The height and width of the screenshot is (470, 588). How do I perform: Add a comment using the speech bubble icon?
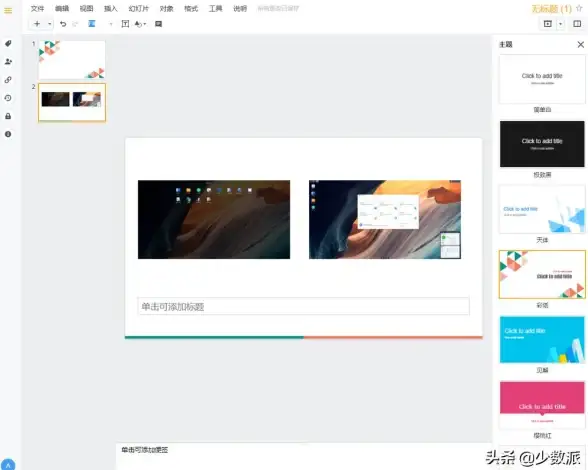click(x=159, y=24)
